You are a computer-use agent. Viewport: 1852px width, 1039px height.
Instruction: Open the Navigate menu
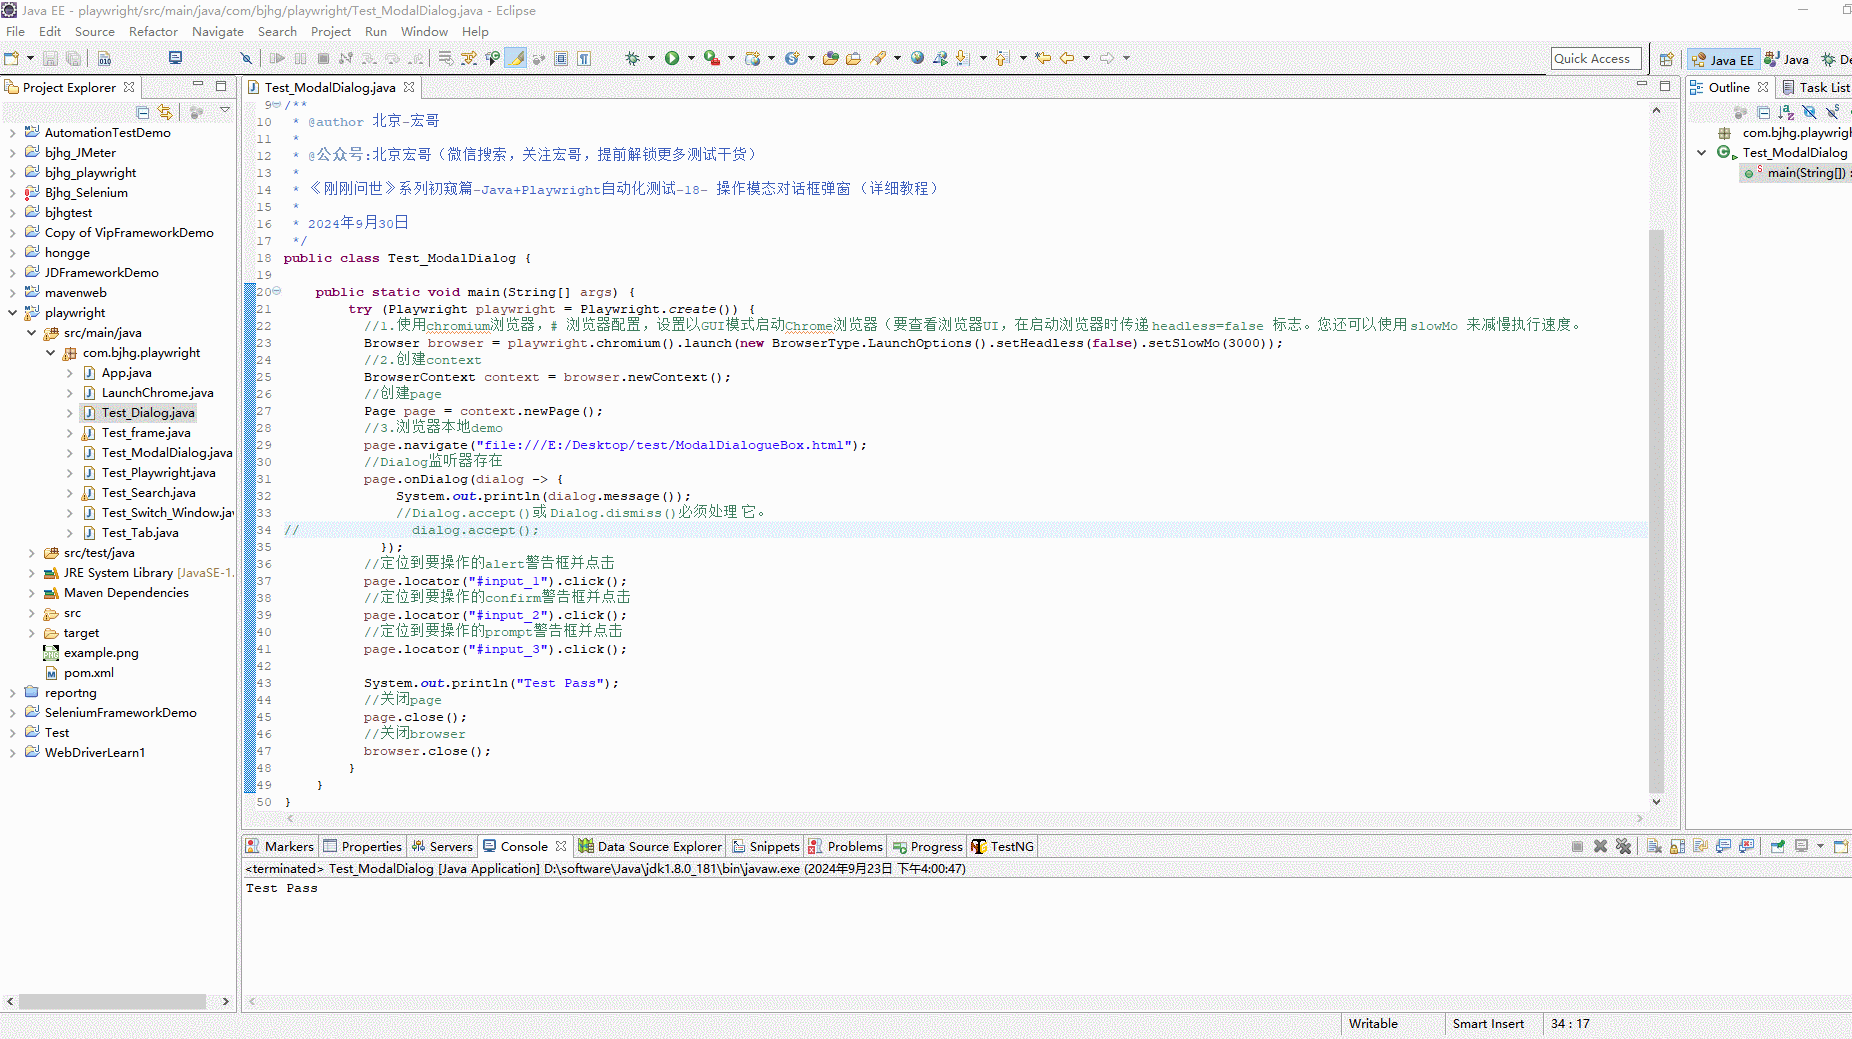tap(218, 31)
